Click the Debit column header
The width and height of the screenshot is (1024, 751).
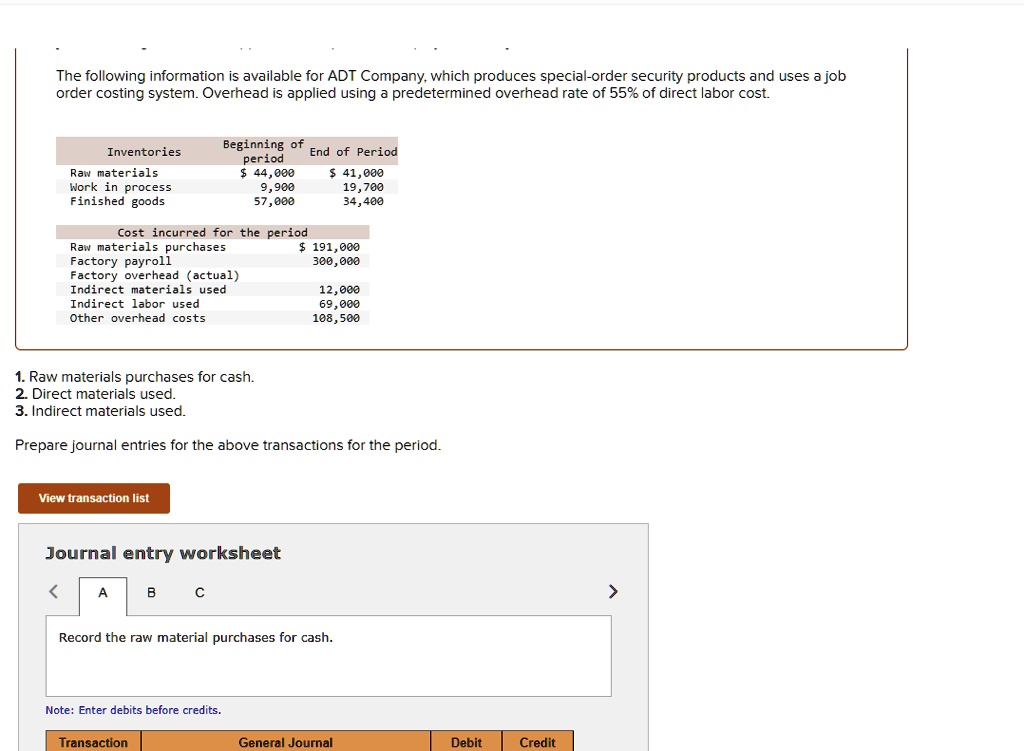(466, 742)
